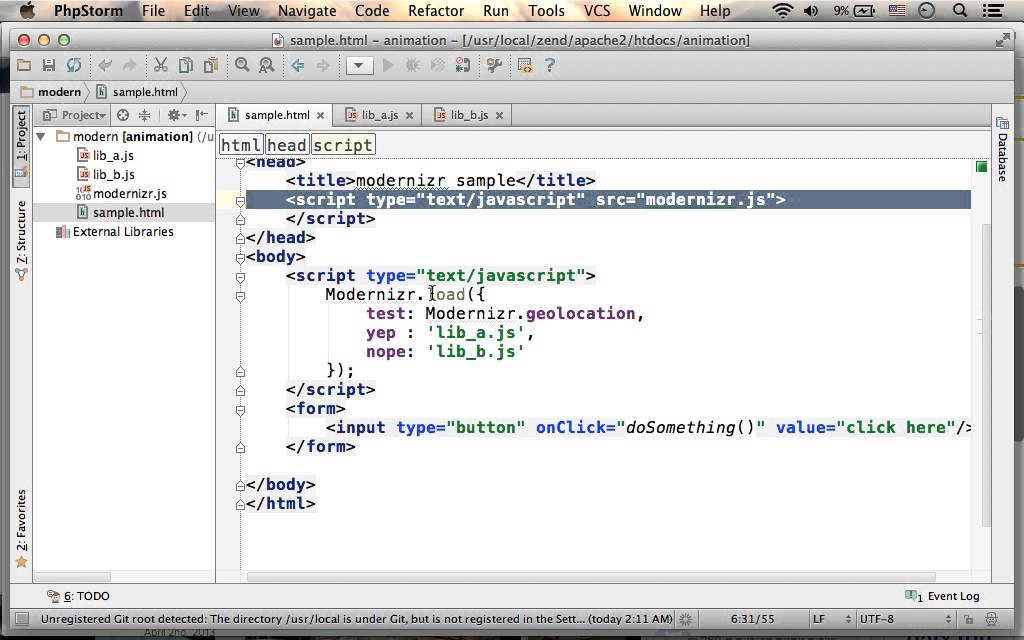Image resolution: width=1024 pixels, height=640 pixels.
Task: Fold the form tag code block
Action: coord(240,409)
